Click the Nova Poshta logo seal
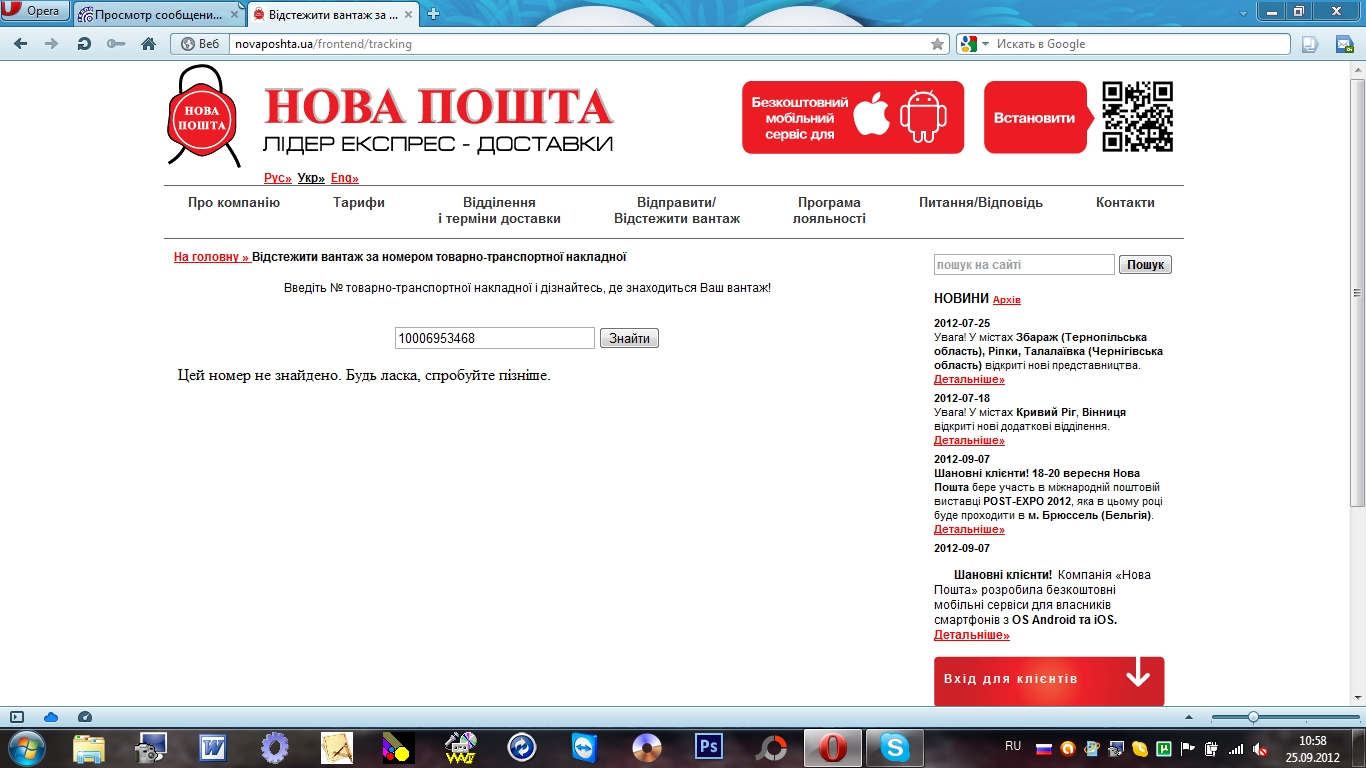1366x768 pixels. pos(203,117)
